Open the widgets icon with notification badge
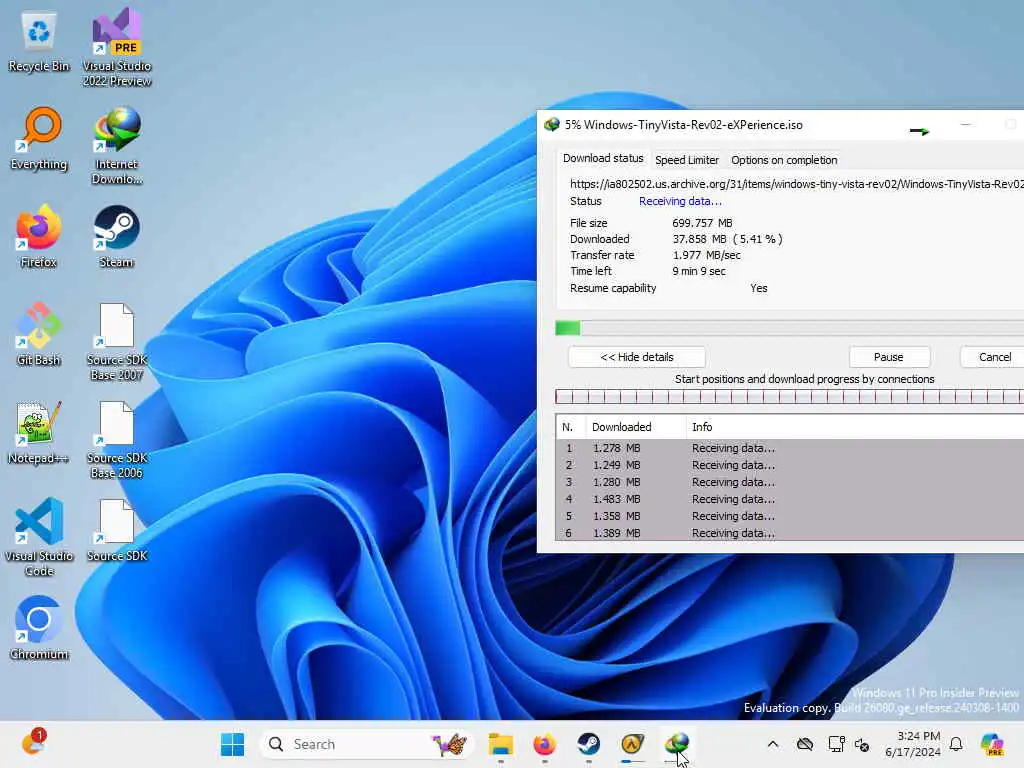Viewport: 1024px width, 768px height. coord(33,743)
